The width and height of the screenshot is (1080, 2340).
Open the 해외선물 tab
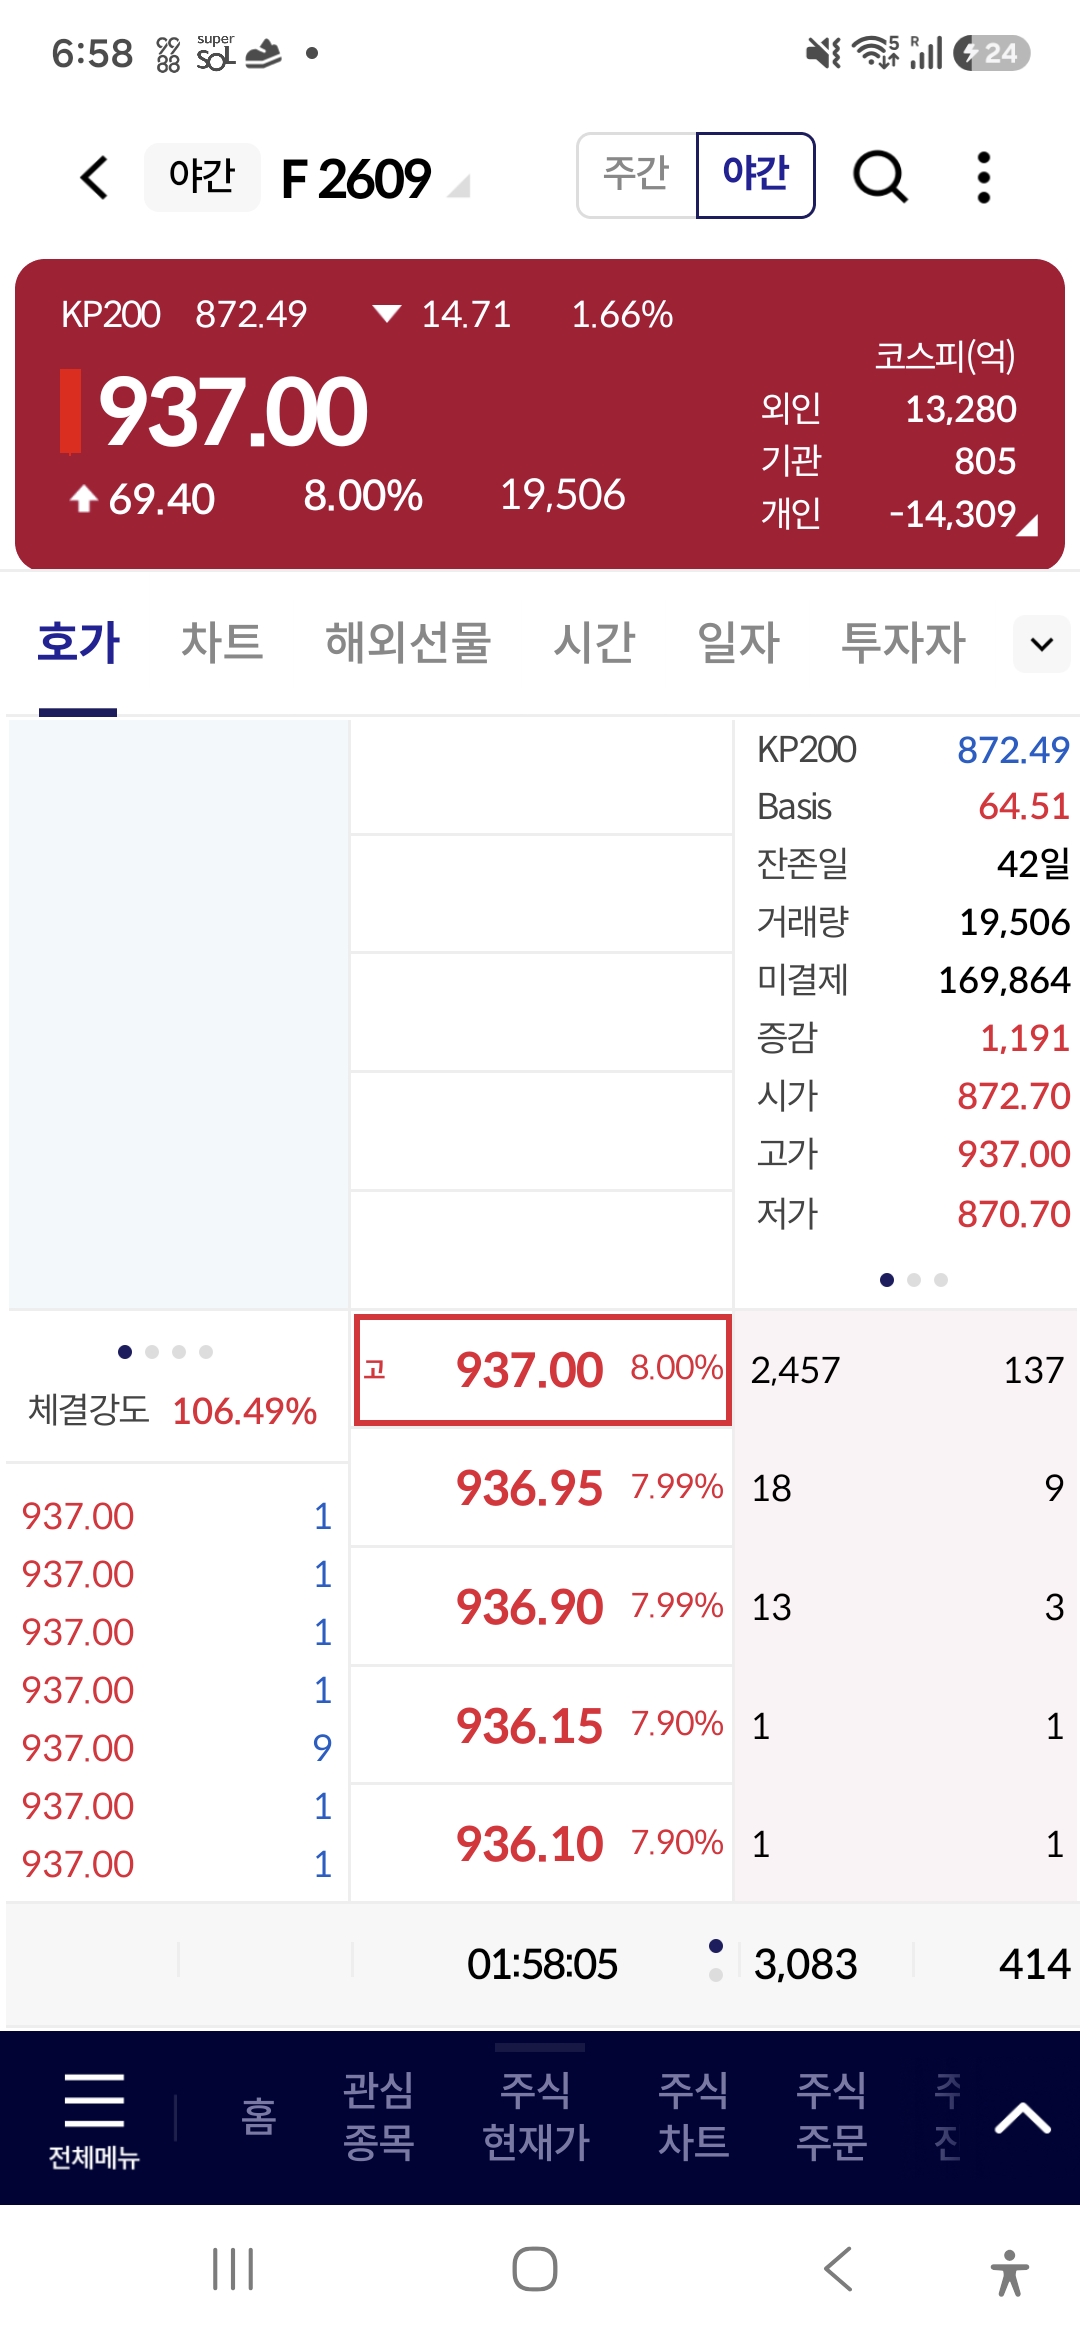(x=408, y=642)
